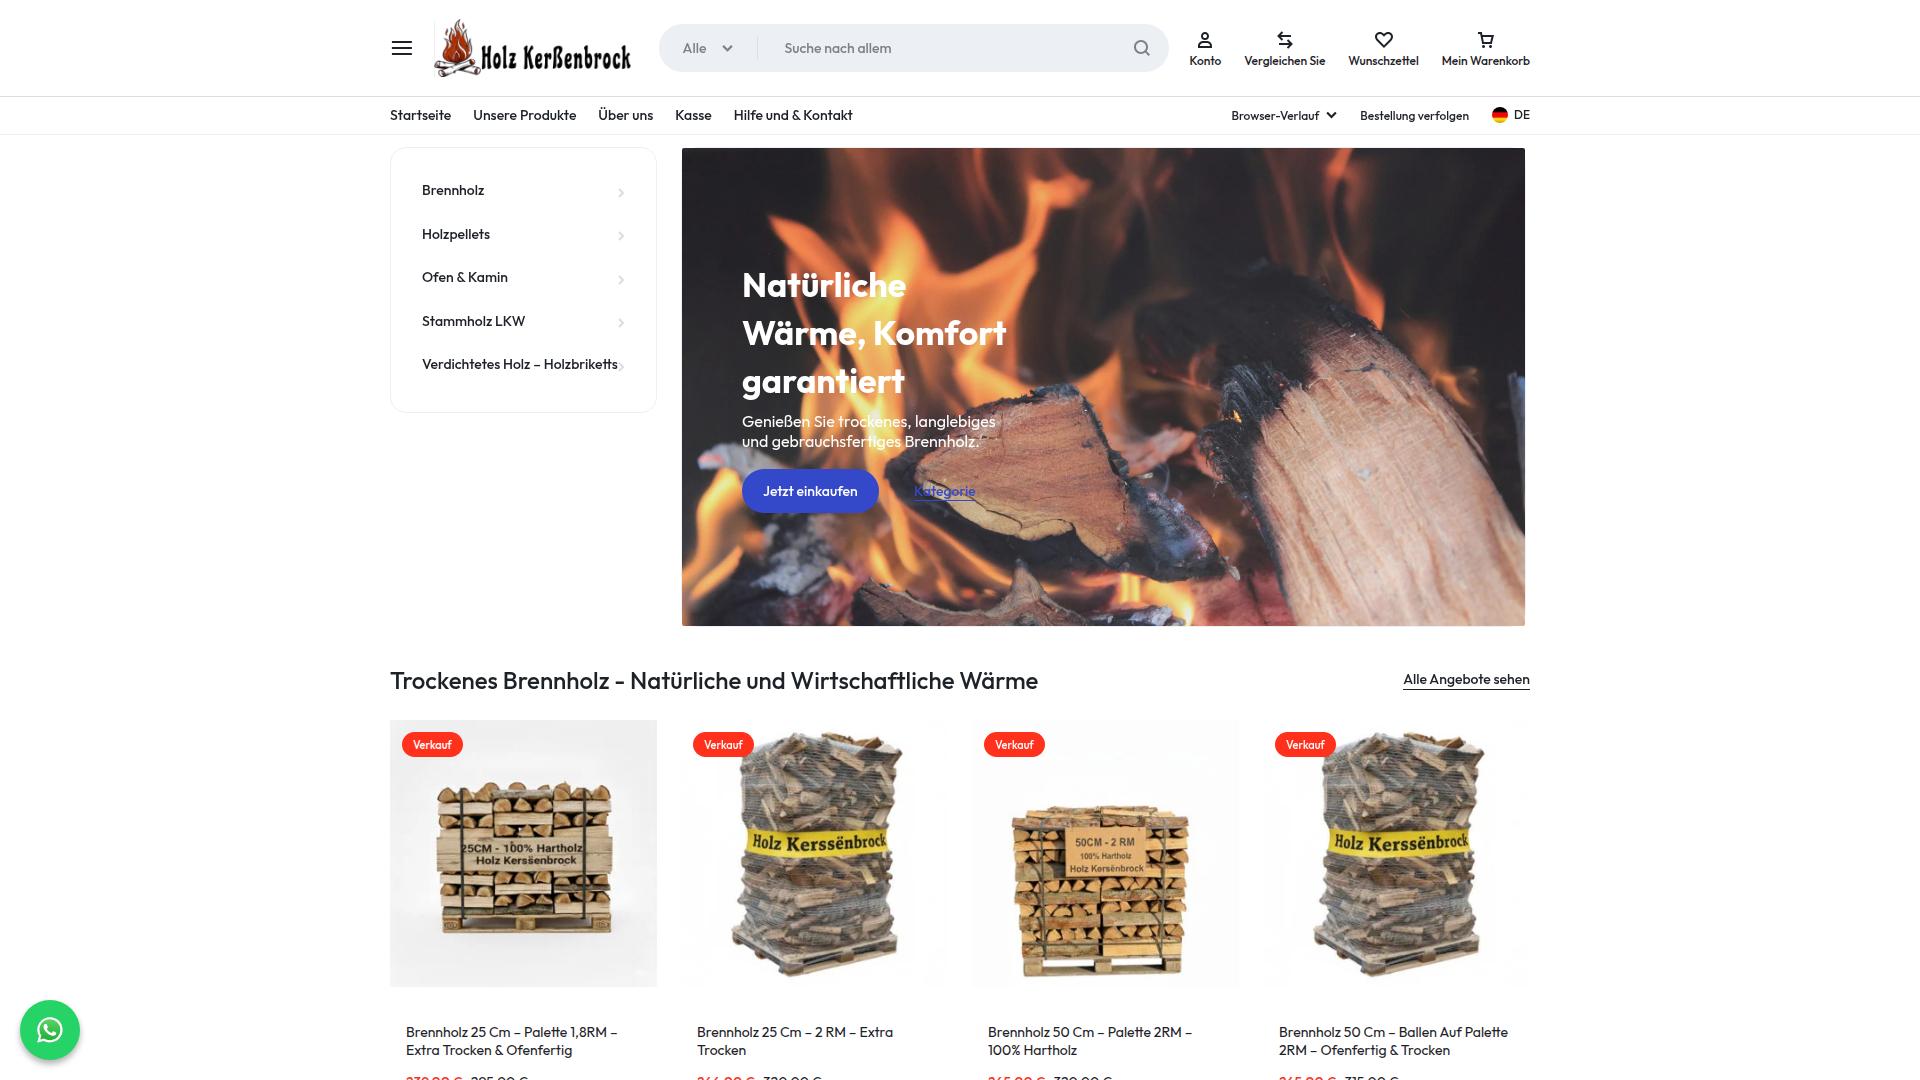Open Brennholz 25 Cm 2 RM image
The width and height of the screenshot is (1920, 1080).
(814, 853)
